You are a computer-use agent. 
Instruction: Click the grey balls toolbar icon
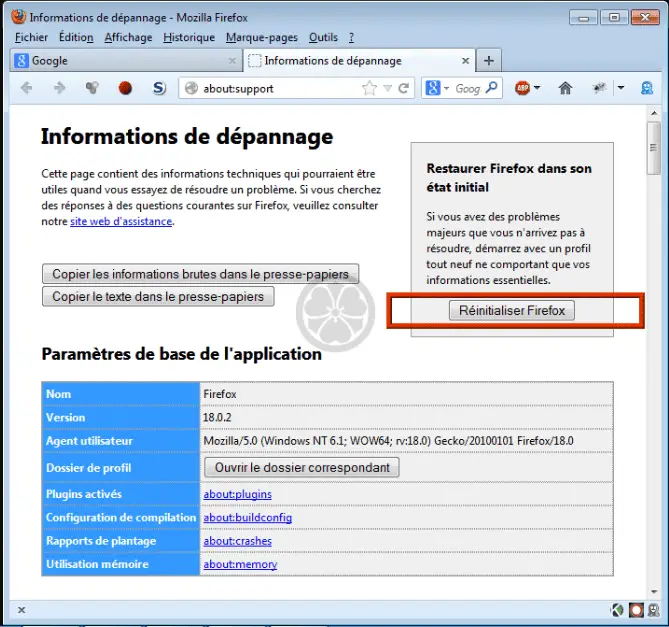coord(92,88)
